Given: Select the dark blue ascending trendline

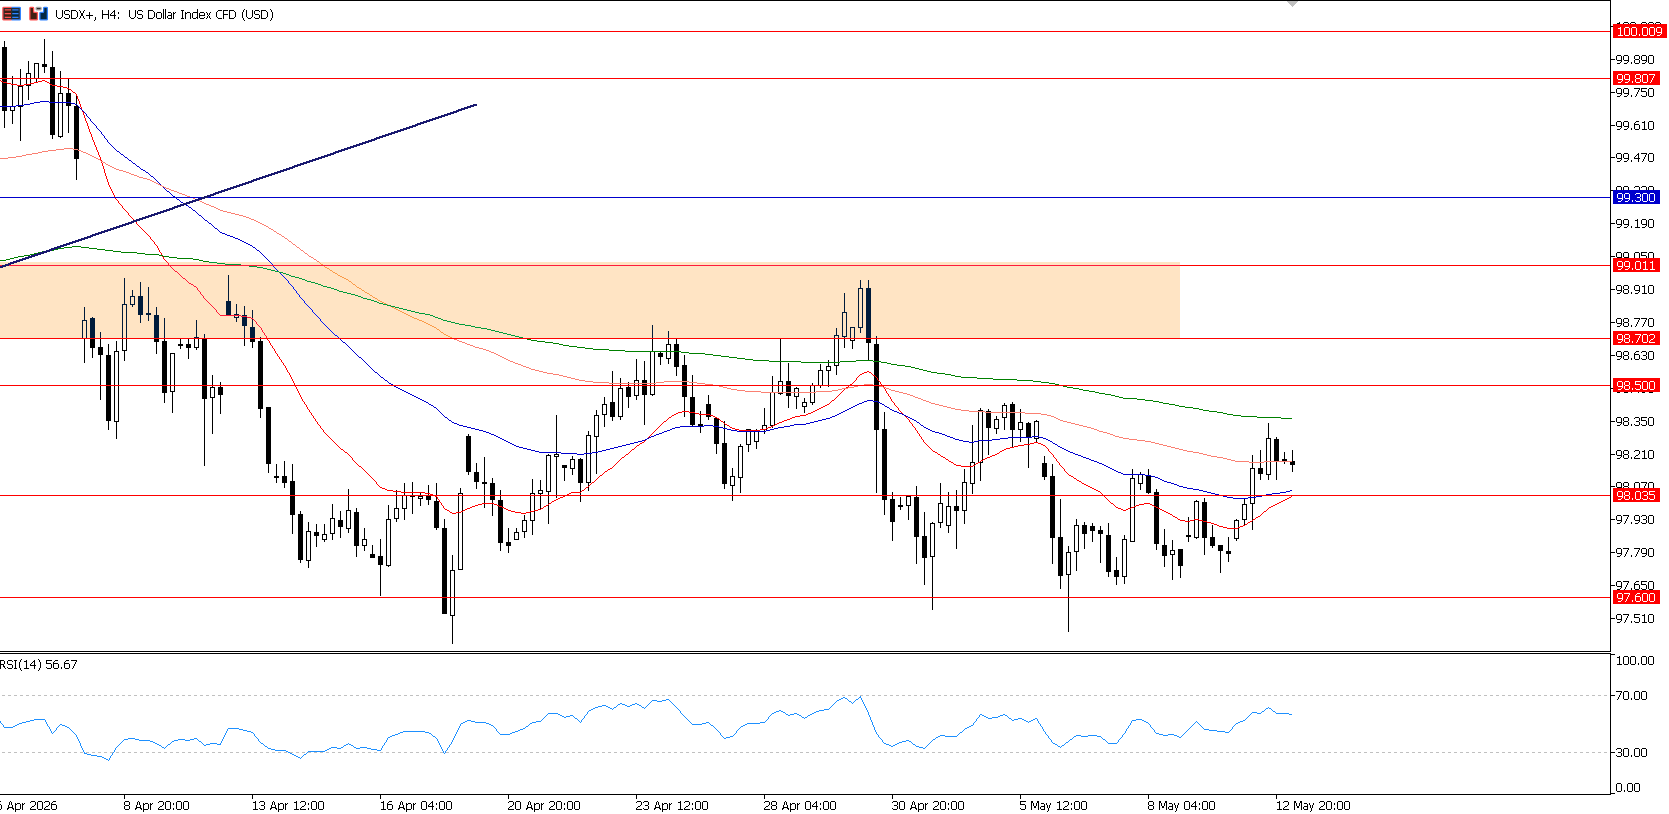Looking at the screenshot, I should (x=238, y=185).
